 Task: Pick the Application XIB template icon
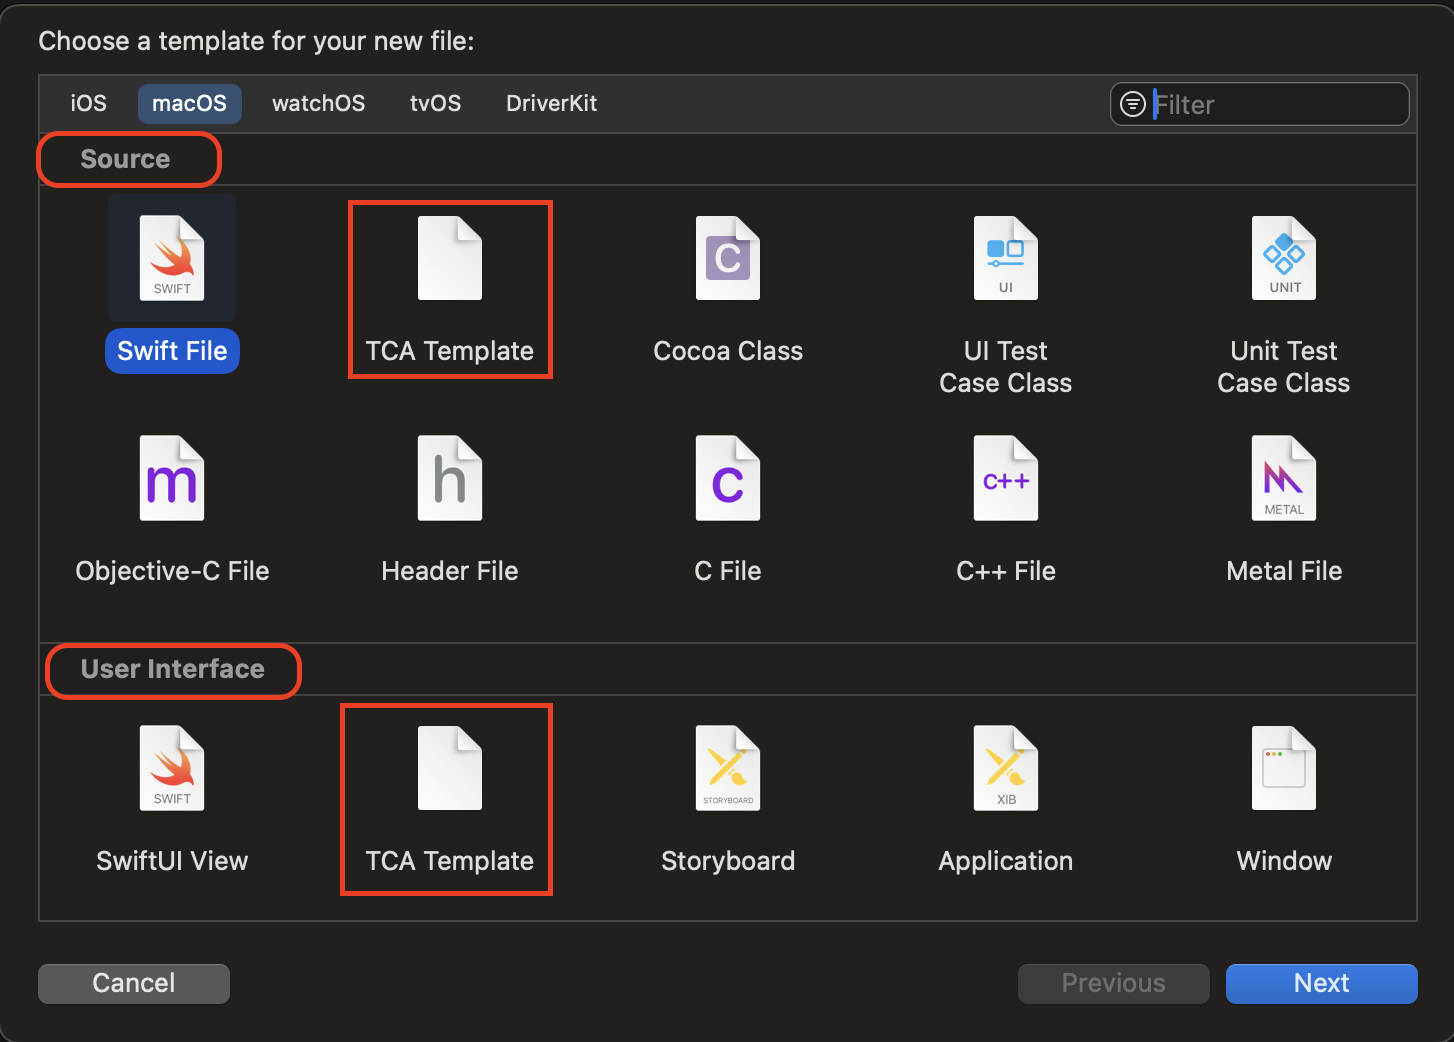click(x=1006, y=768)
